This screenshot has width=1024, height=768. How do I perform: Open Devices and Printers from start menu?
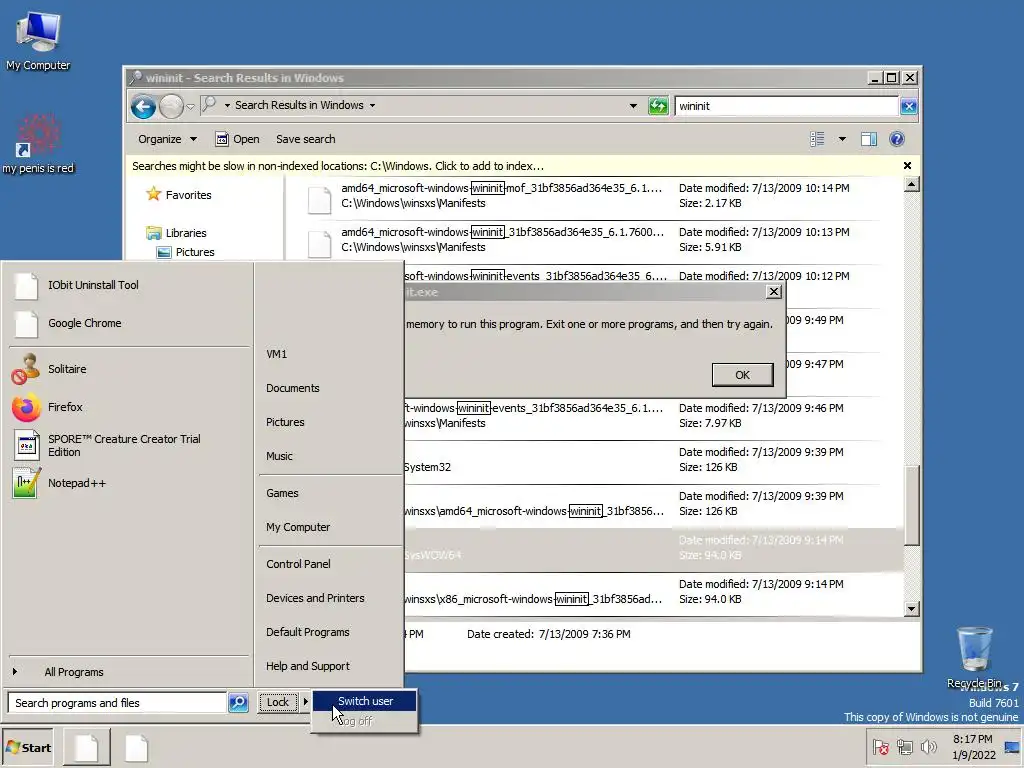(315, 598)
